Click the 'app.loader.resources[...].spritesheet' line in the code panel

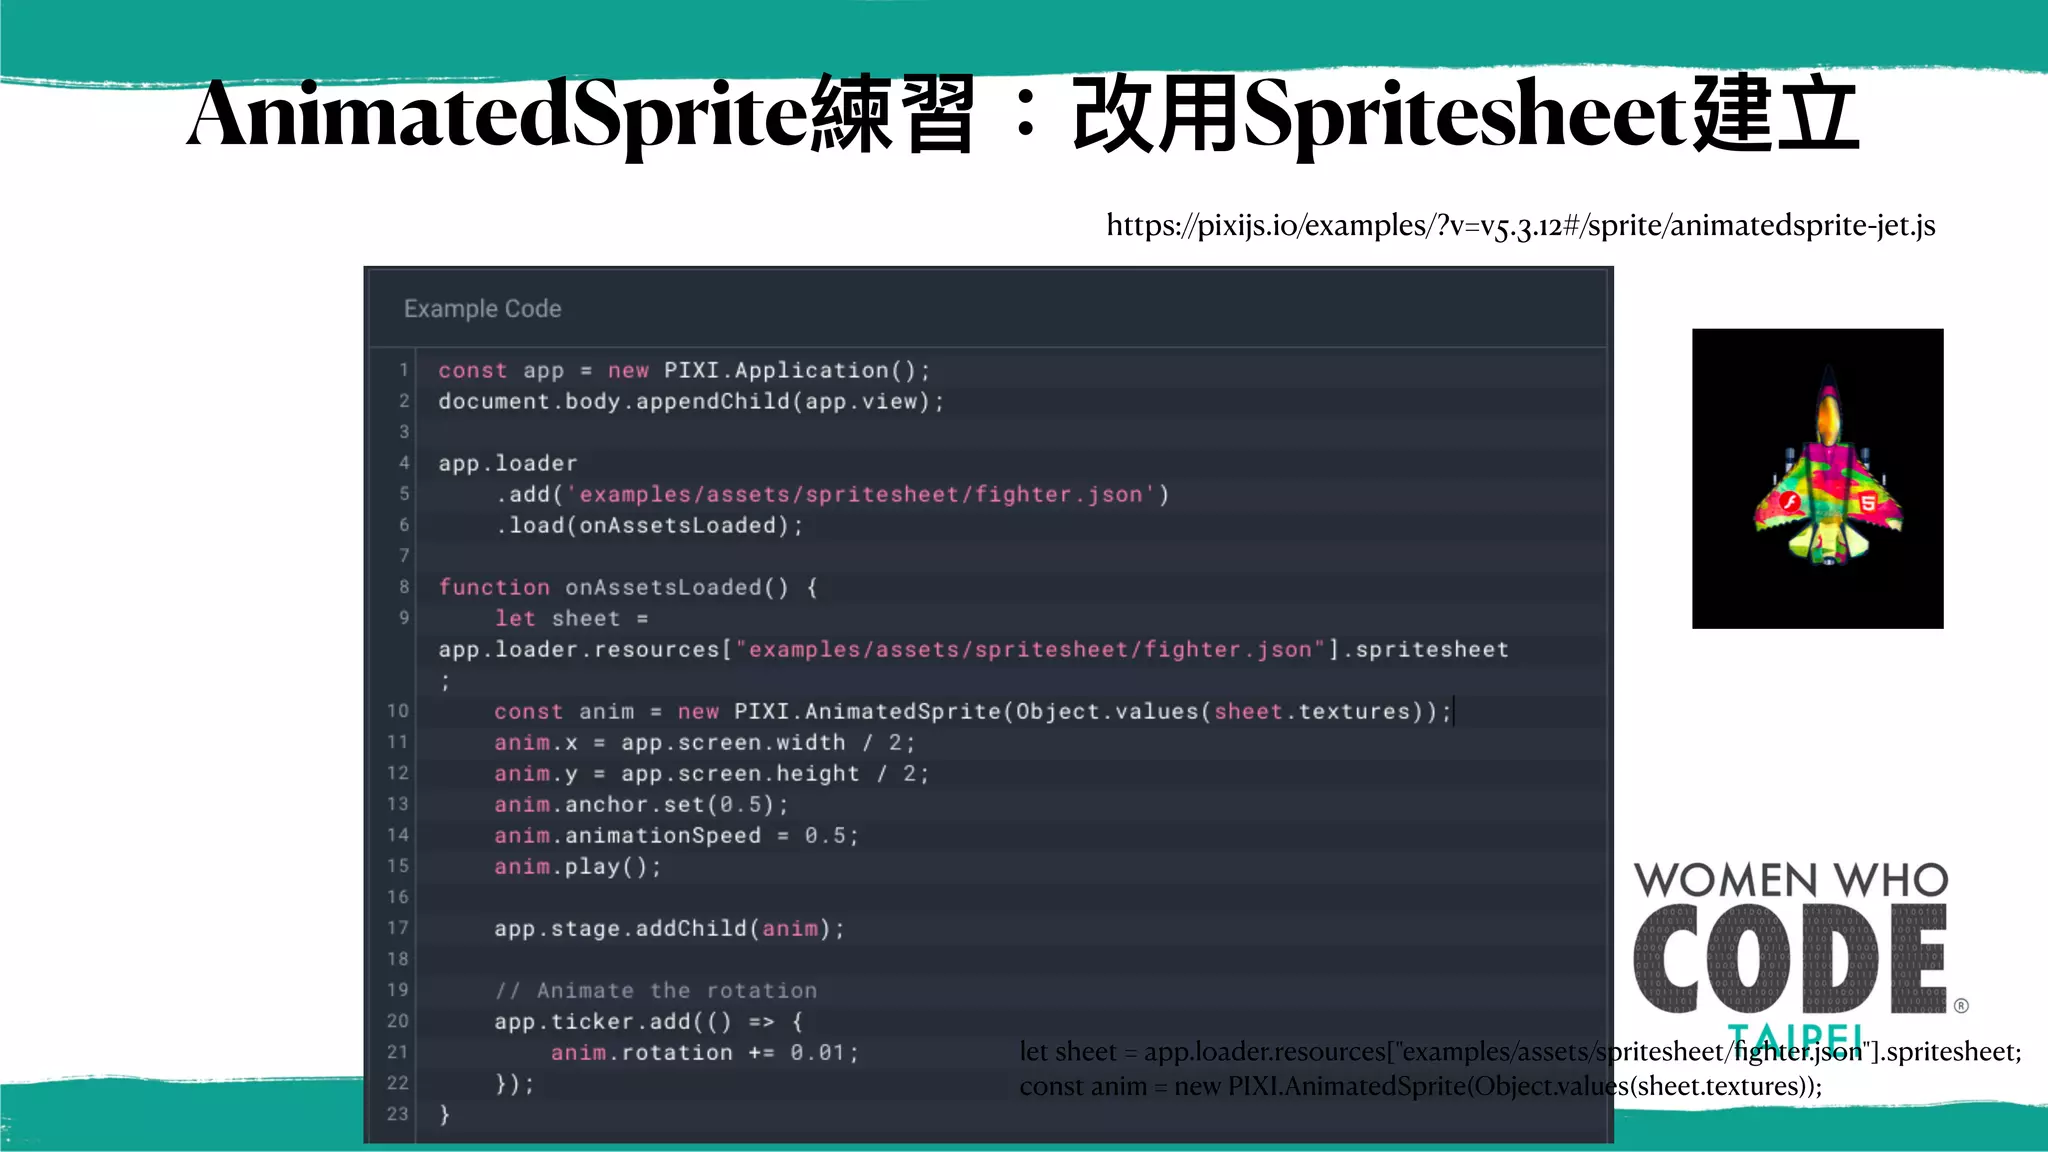click(973, 650)
